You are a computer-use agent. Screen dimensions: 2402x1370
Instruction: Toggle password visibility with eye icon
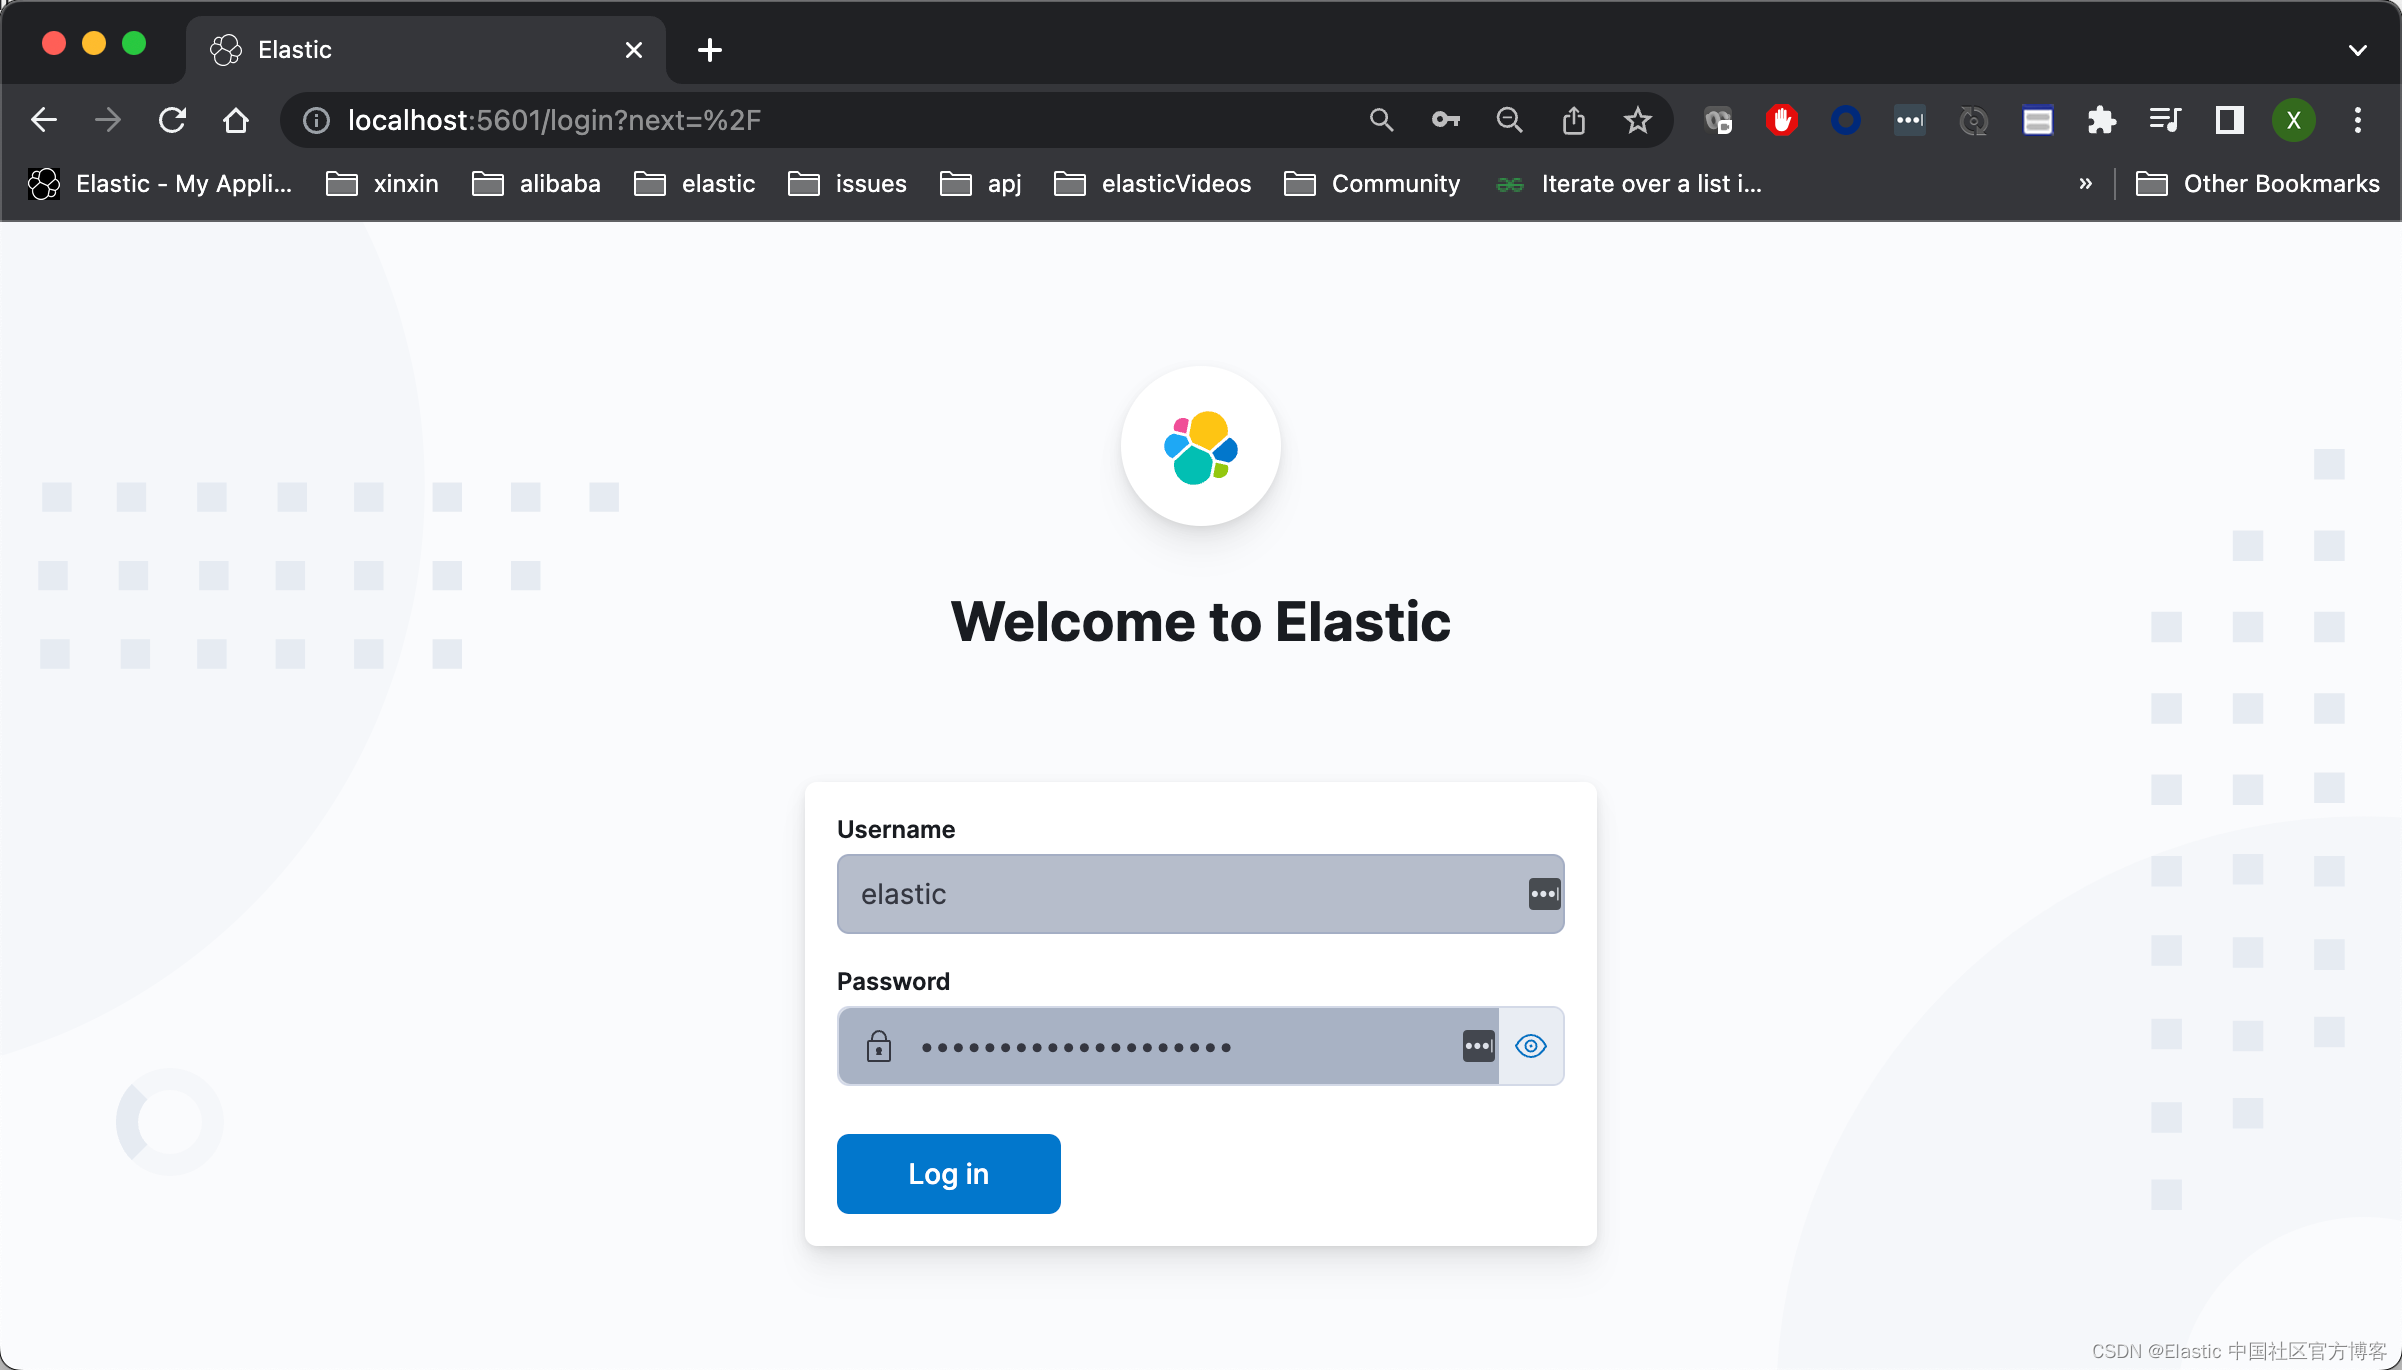1530,1046
